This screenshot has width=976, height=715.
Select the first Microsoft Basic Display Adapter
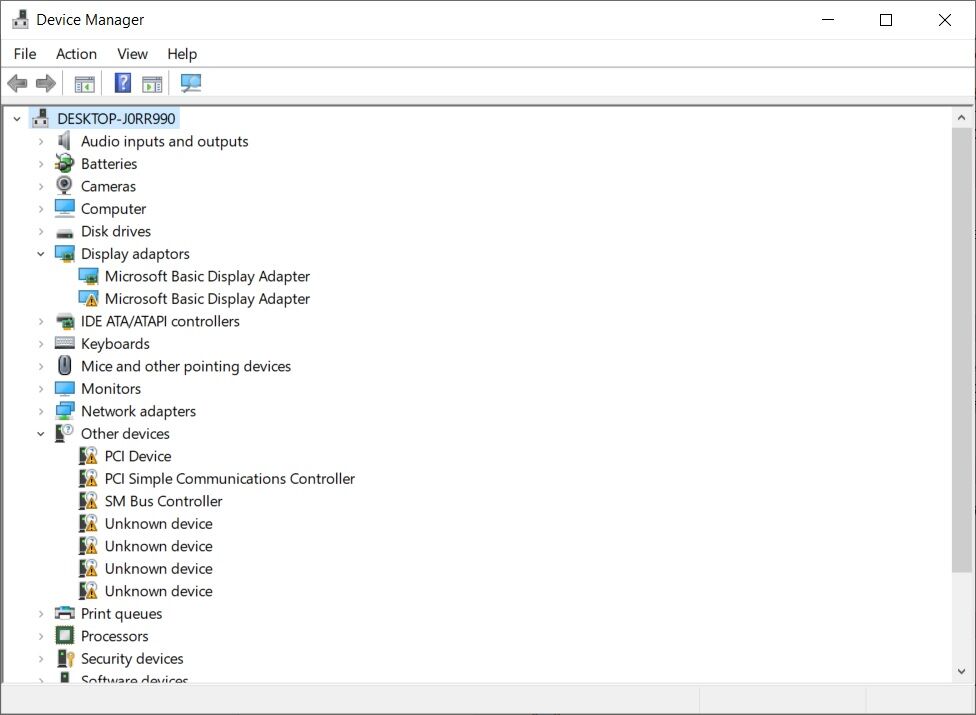pos(207,276)
